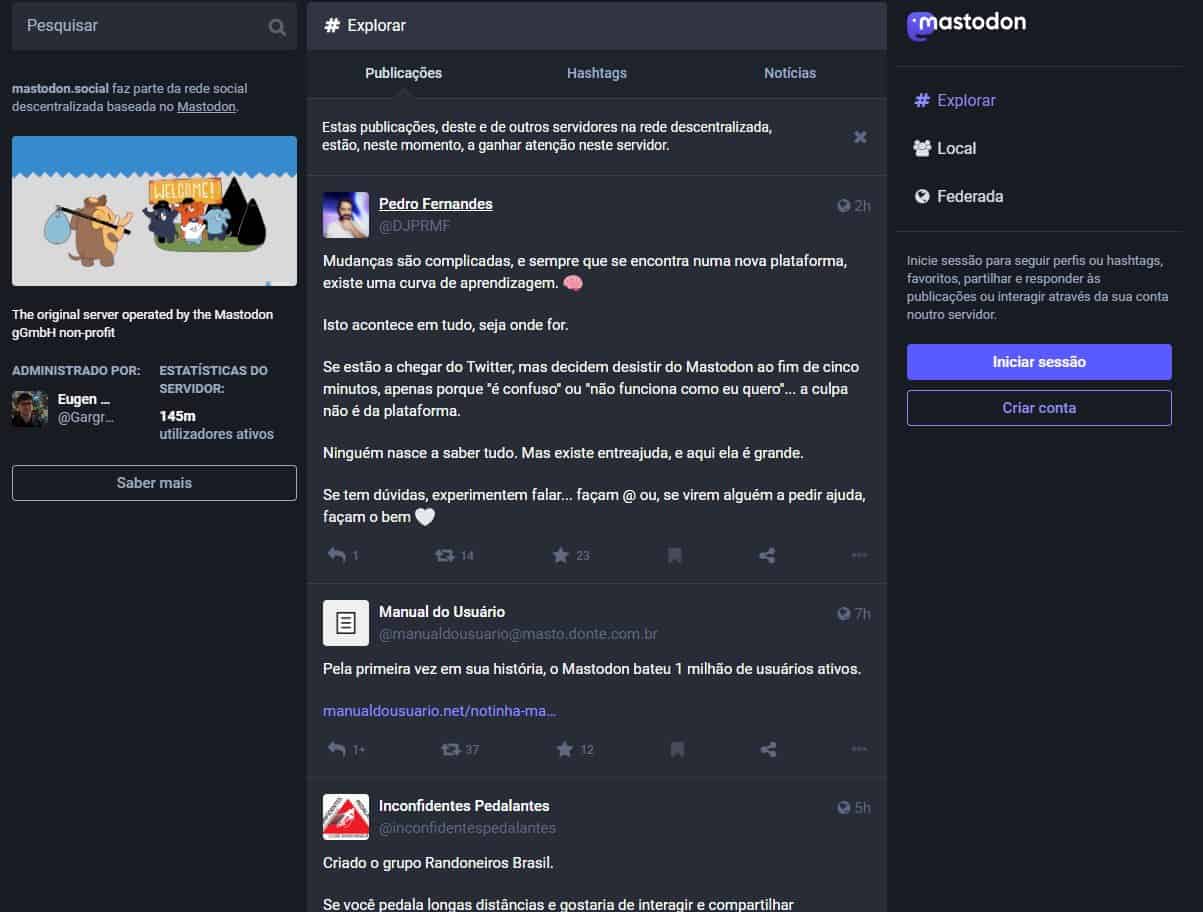Dismiss the explore info banner
The image size is (1203, 912).
[x=860, y=137]
